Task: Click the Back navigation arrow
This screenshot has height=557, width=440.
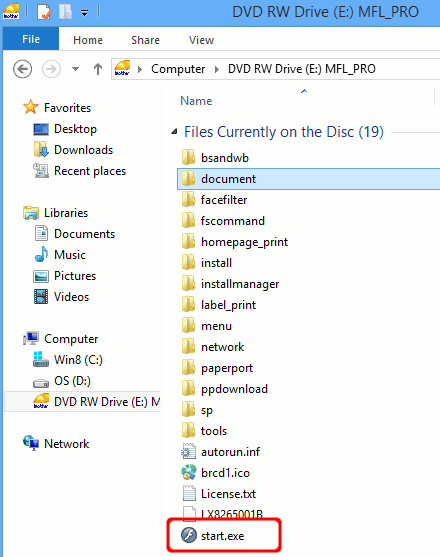Action: 22,69
